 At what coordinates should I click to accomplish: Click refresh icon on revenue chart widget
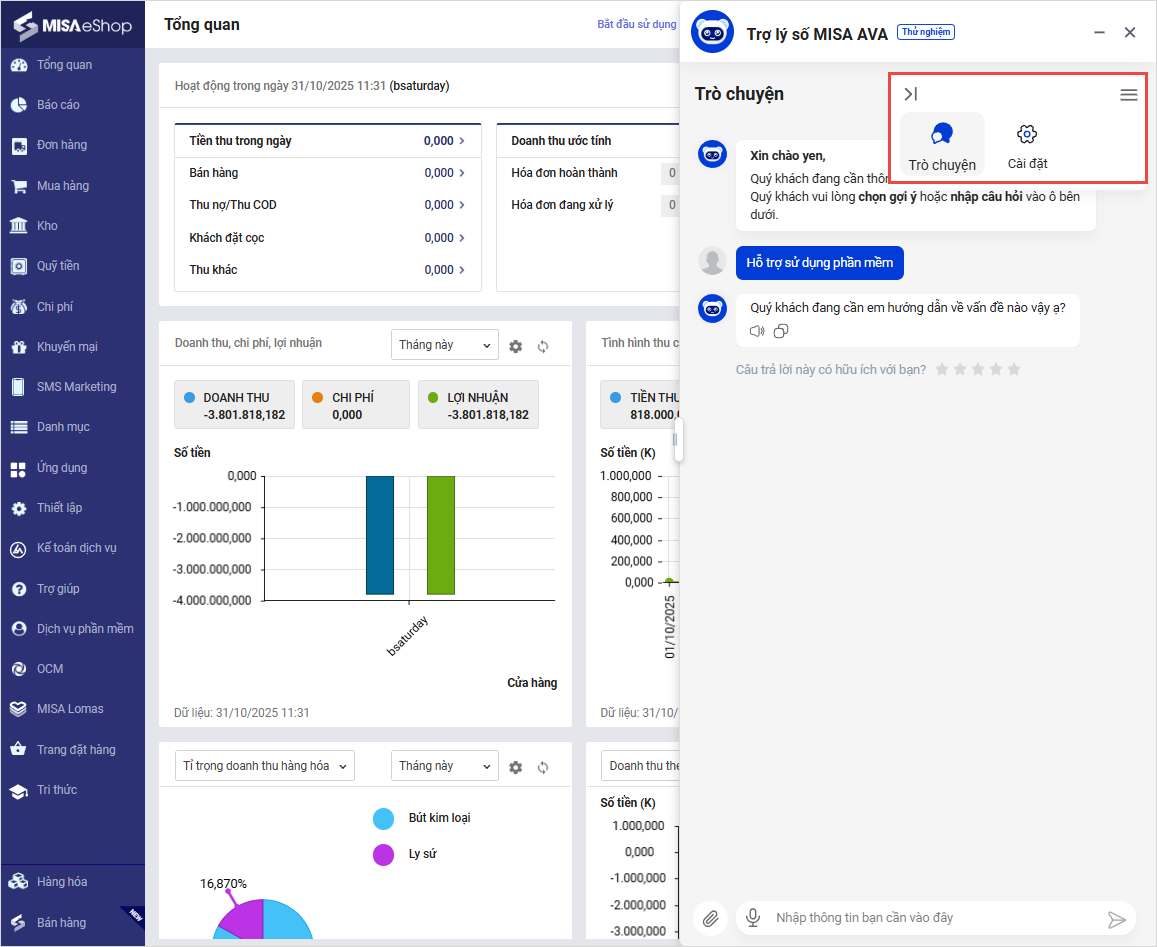[543, 346]
